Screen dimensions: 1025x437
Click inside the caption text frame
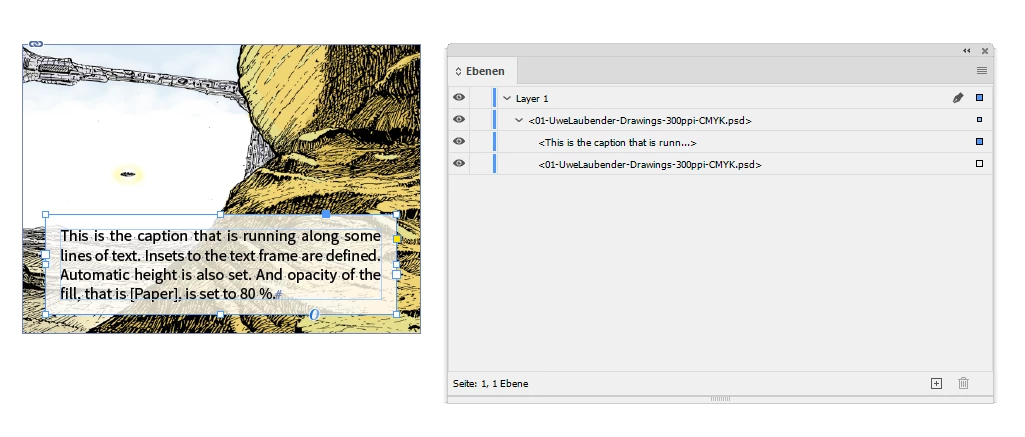click(220, 265)
